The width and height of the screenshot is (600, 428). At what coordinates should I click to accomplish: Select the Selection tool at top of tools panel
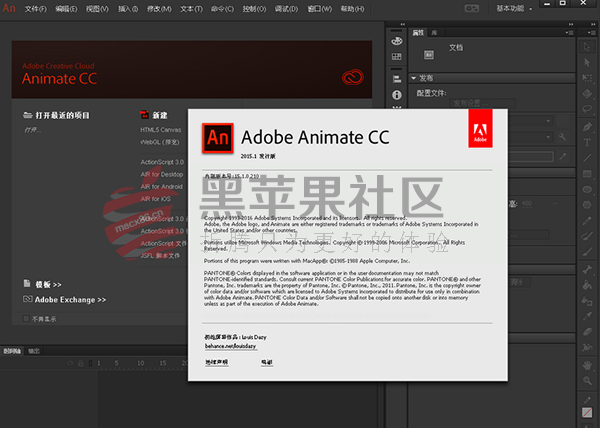pyautogui.click(x=587, y=47)
